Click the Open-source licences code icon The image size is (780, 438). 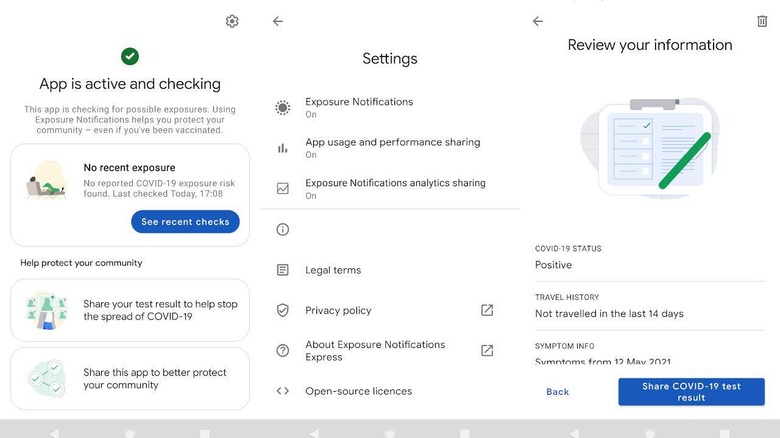click(283, 391)
